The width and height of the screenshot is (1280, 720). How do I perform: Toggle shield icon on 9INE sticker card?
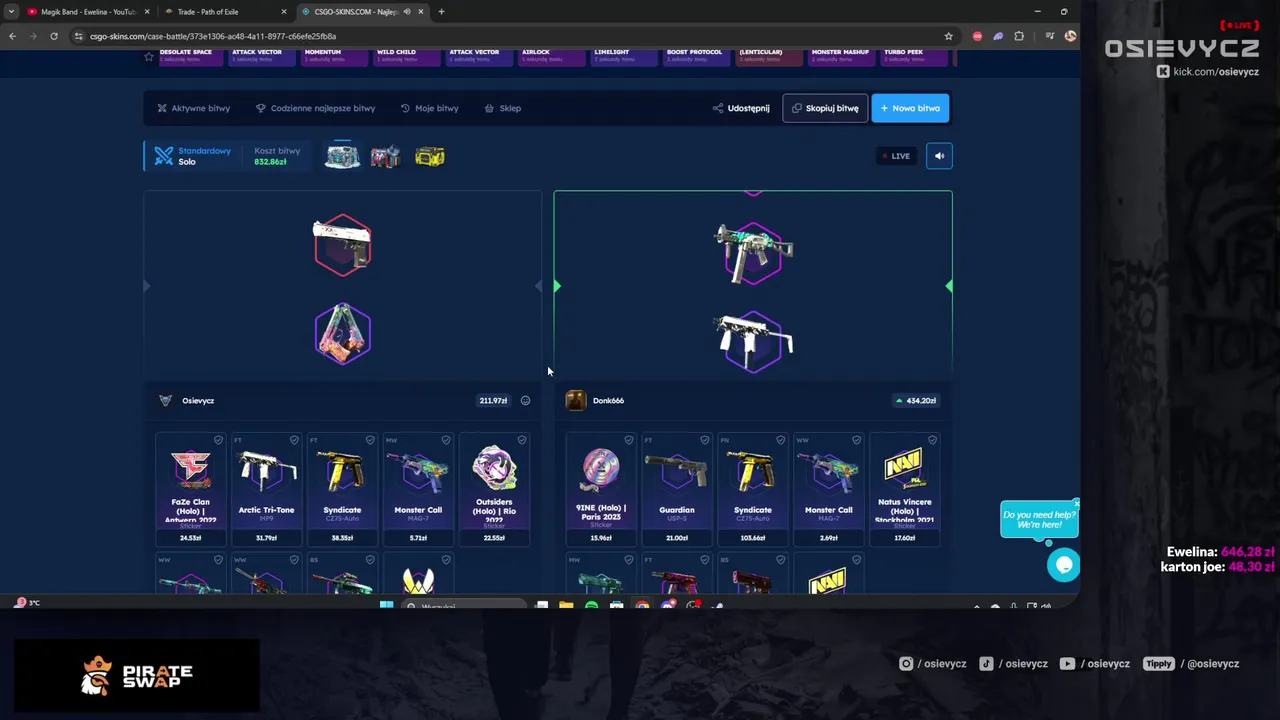629,440
